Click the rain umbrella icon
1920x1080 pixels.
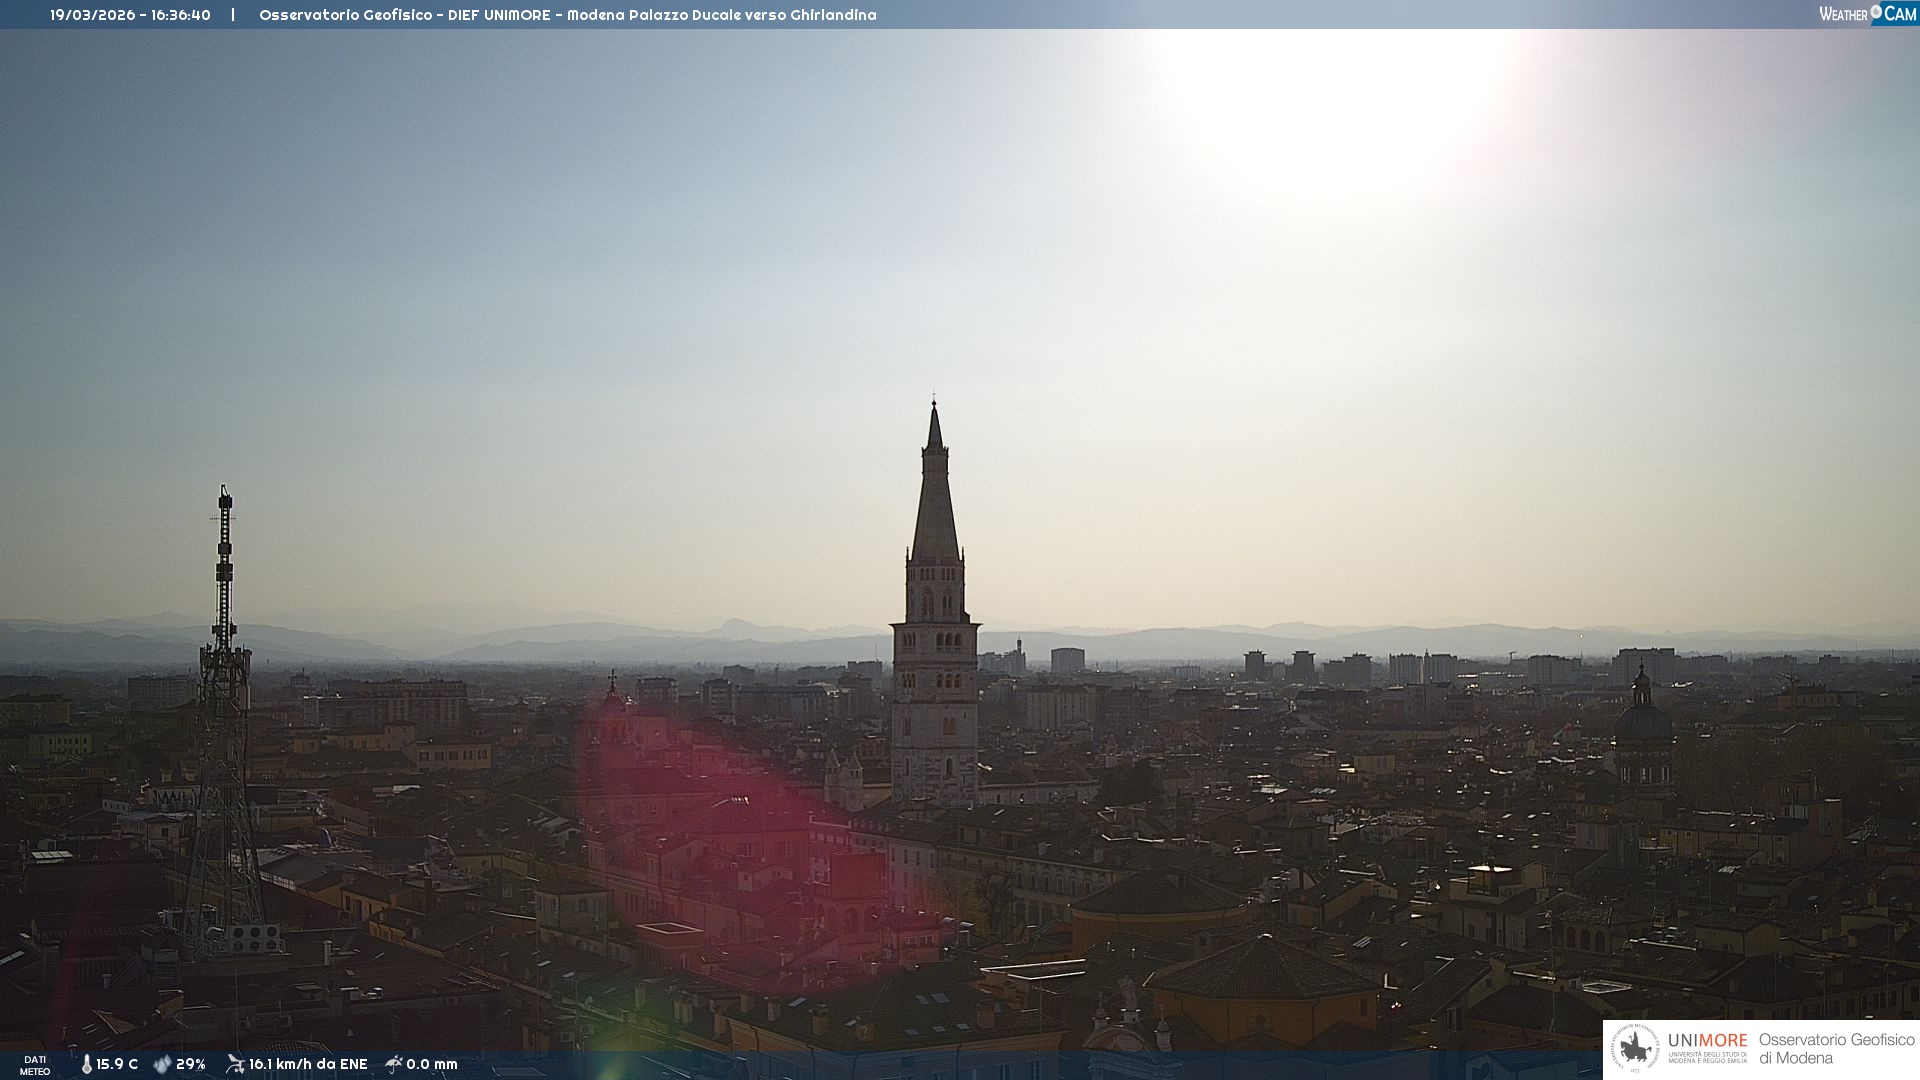(393, 1064)
